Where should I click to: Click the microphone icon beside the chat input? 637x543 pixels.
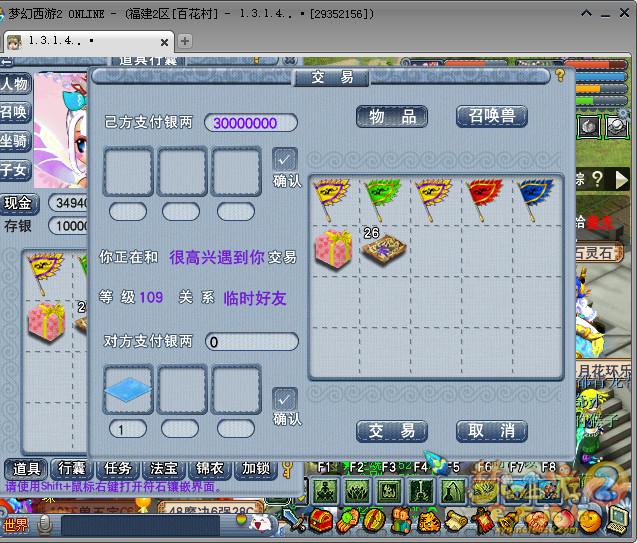pyautogui.click(x=45, y=525)
